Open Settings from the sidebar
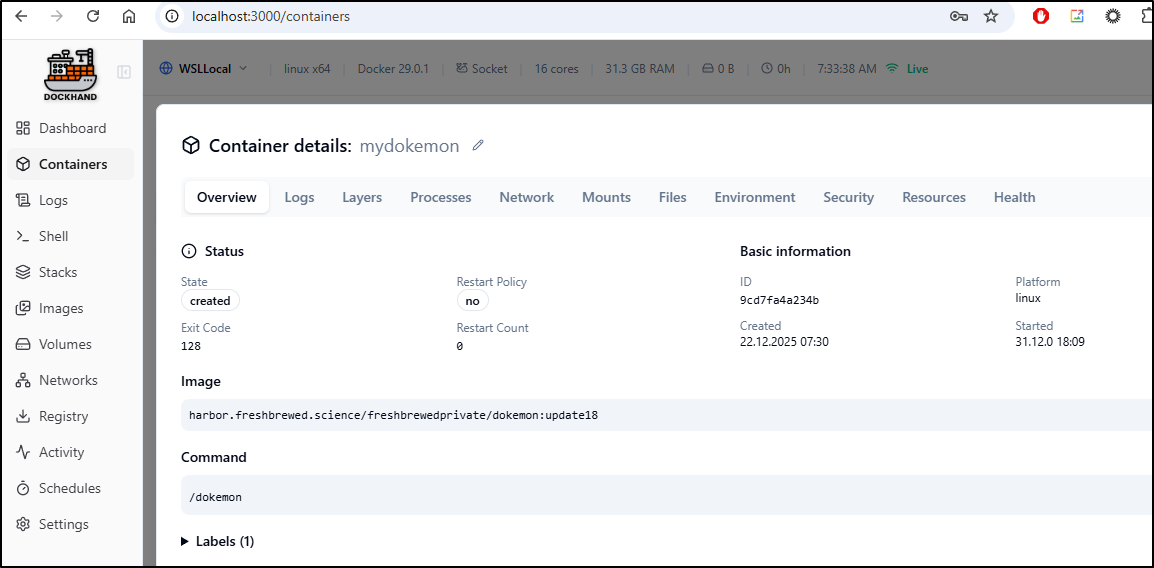Screen dimensions: 1154x568 click(x=63, y=524)
